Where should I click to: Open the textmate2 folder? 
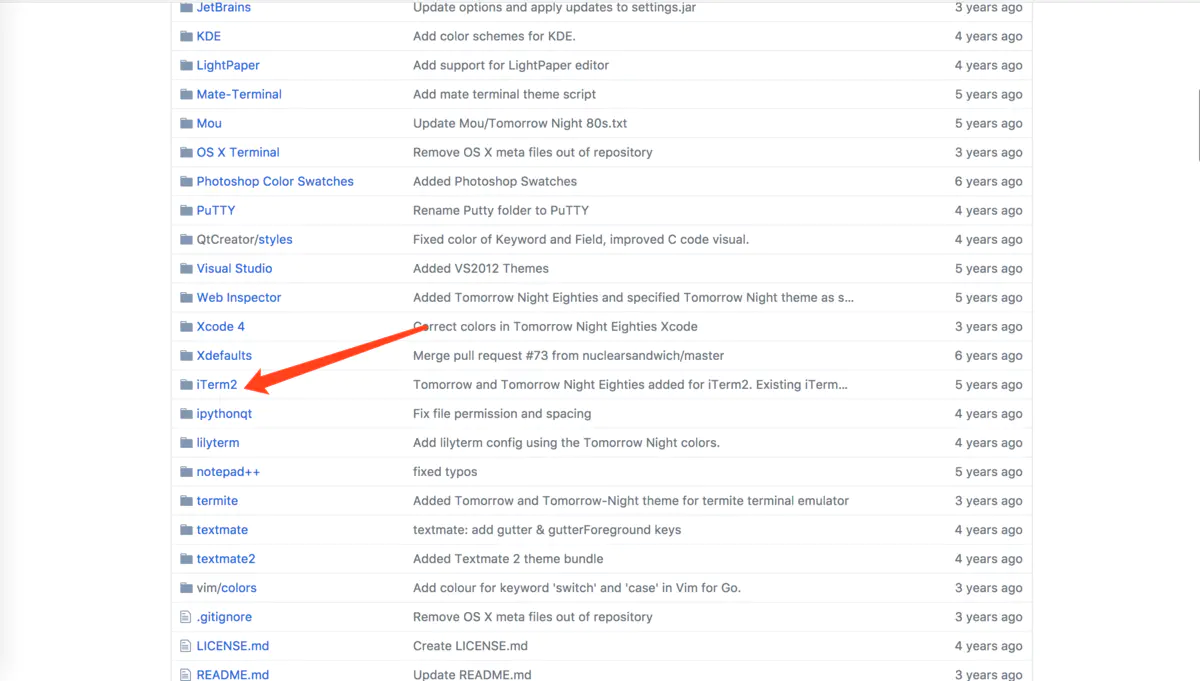[x=226, y=558]
